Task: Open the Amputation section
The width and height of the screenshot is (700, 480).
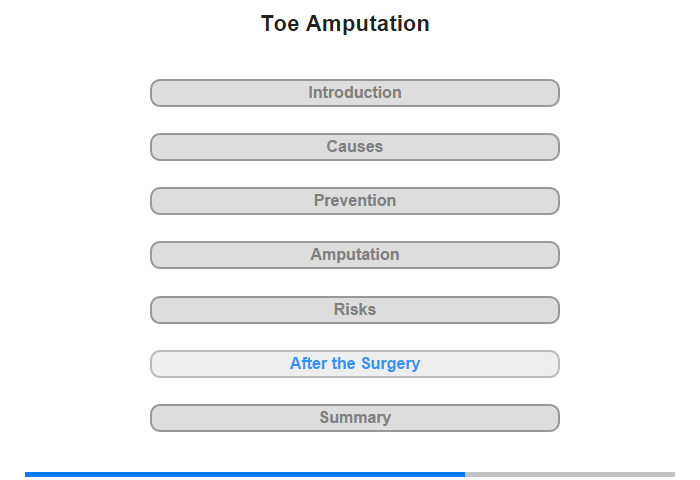Action: pos(354,255)
